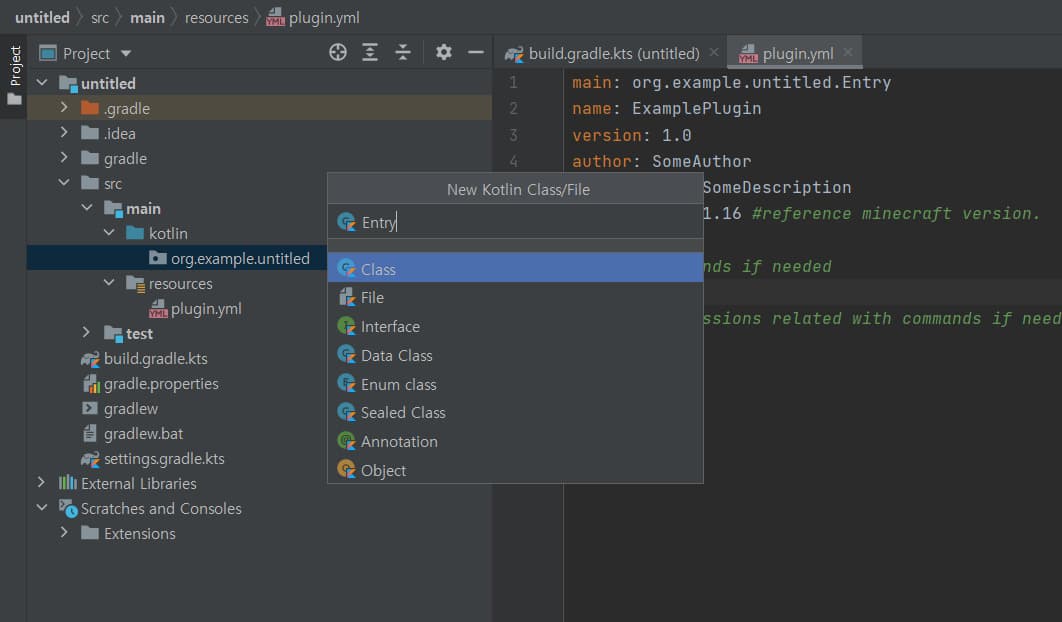Click the class name input field
The height and width of the screenshot is (622, 1062).
point(520,222)
